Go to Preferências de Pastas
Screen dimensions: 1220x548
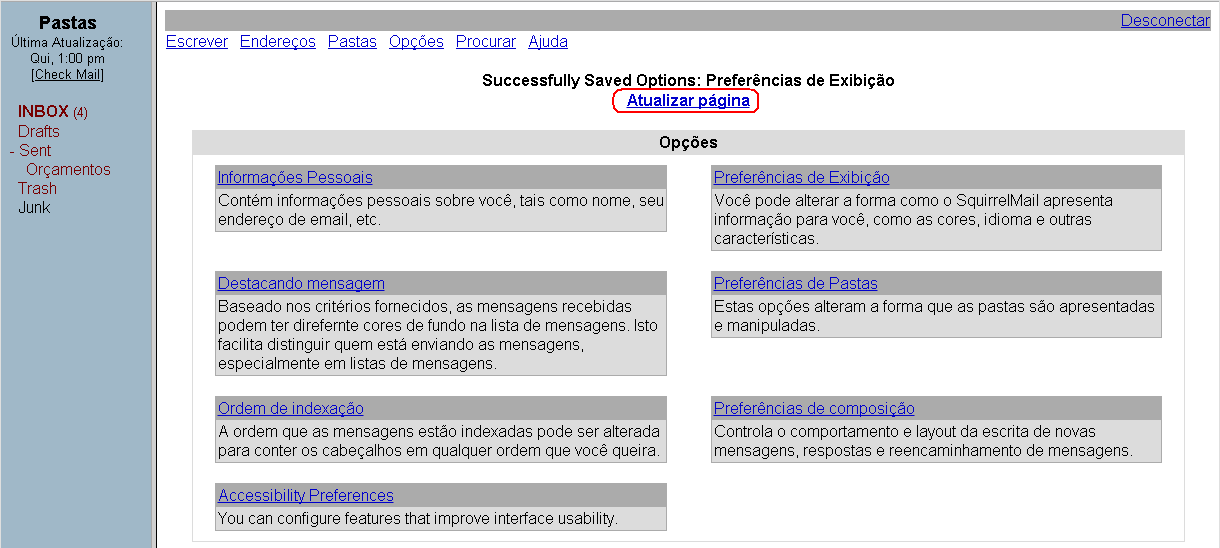click(795, 284)
